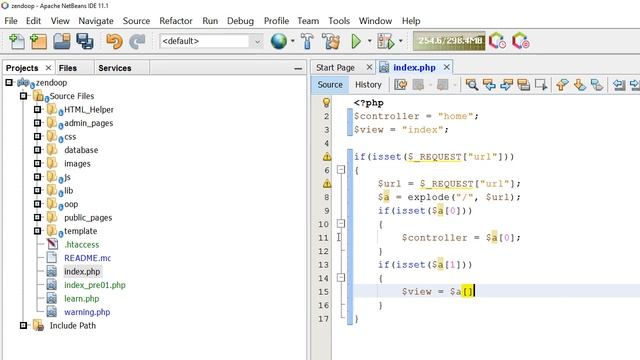The image size is (640, 360).
Task: Collapse code fold at line 6
Action: [341, 169]
